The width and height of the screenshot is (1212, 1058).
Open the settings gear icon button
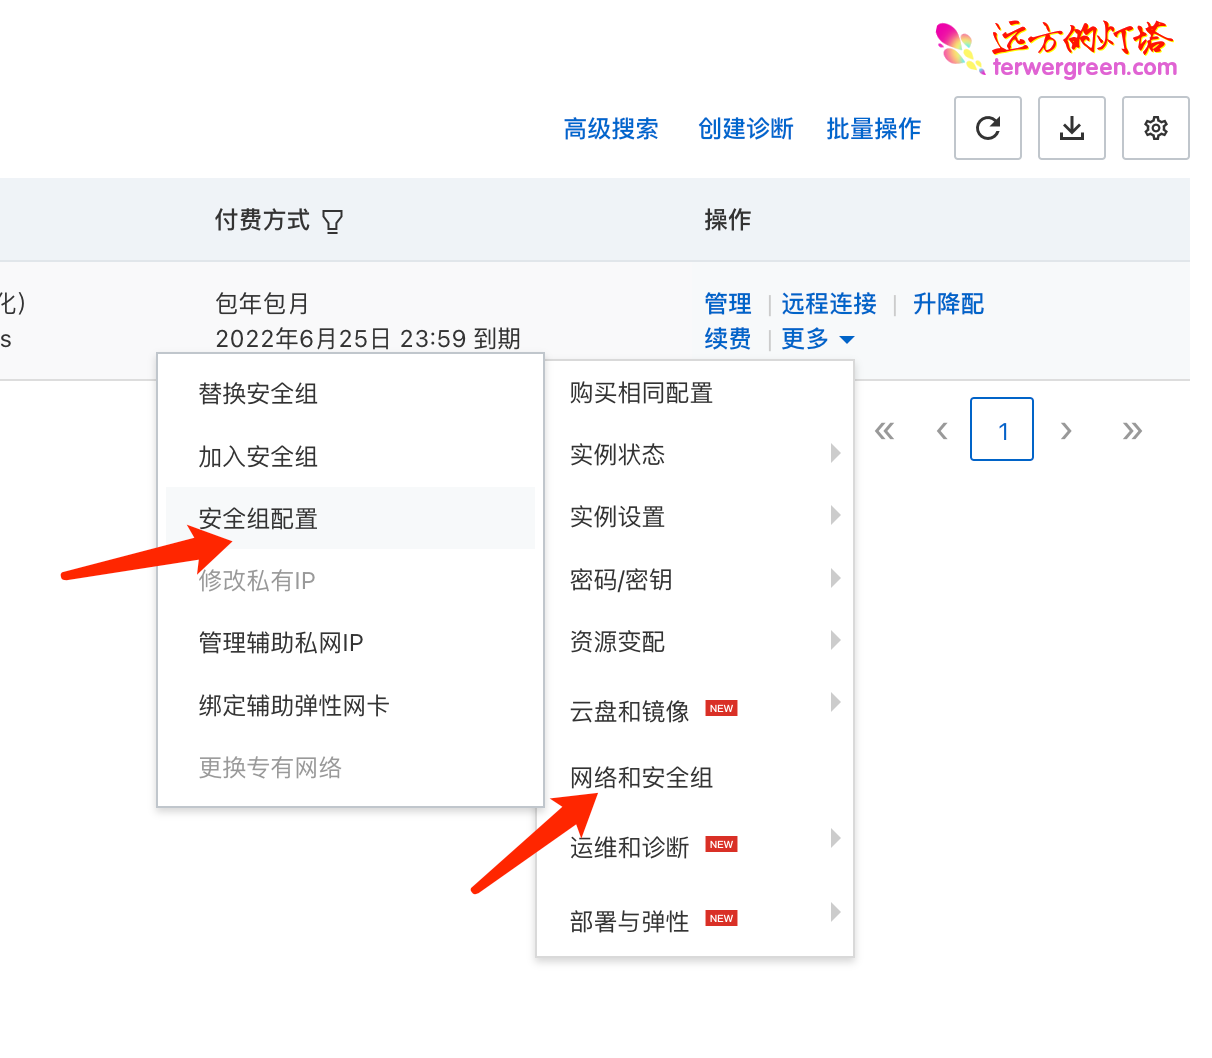tap(1156, 128)
